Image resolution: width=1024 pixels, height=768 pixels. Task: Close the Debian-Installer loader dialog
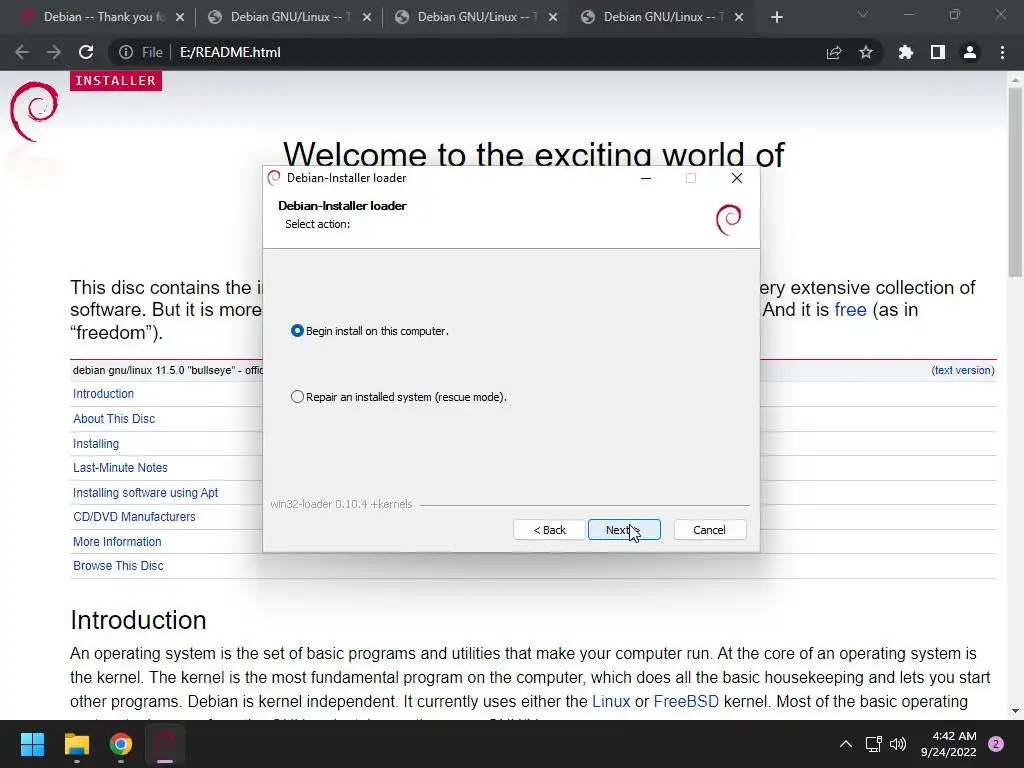(737, 178)
